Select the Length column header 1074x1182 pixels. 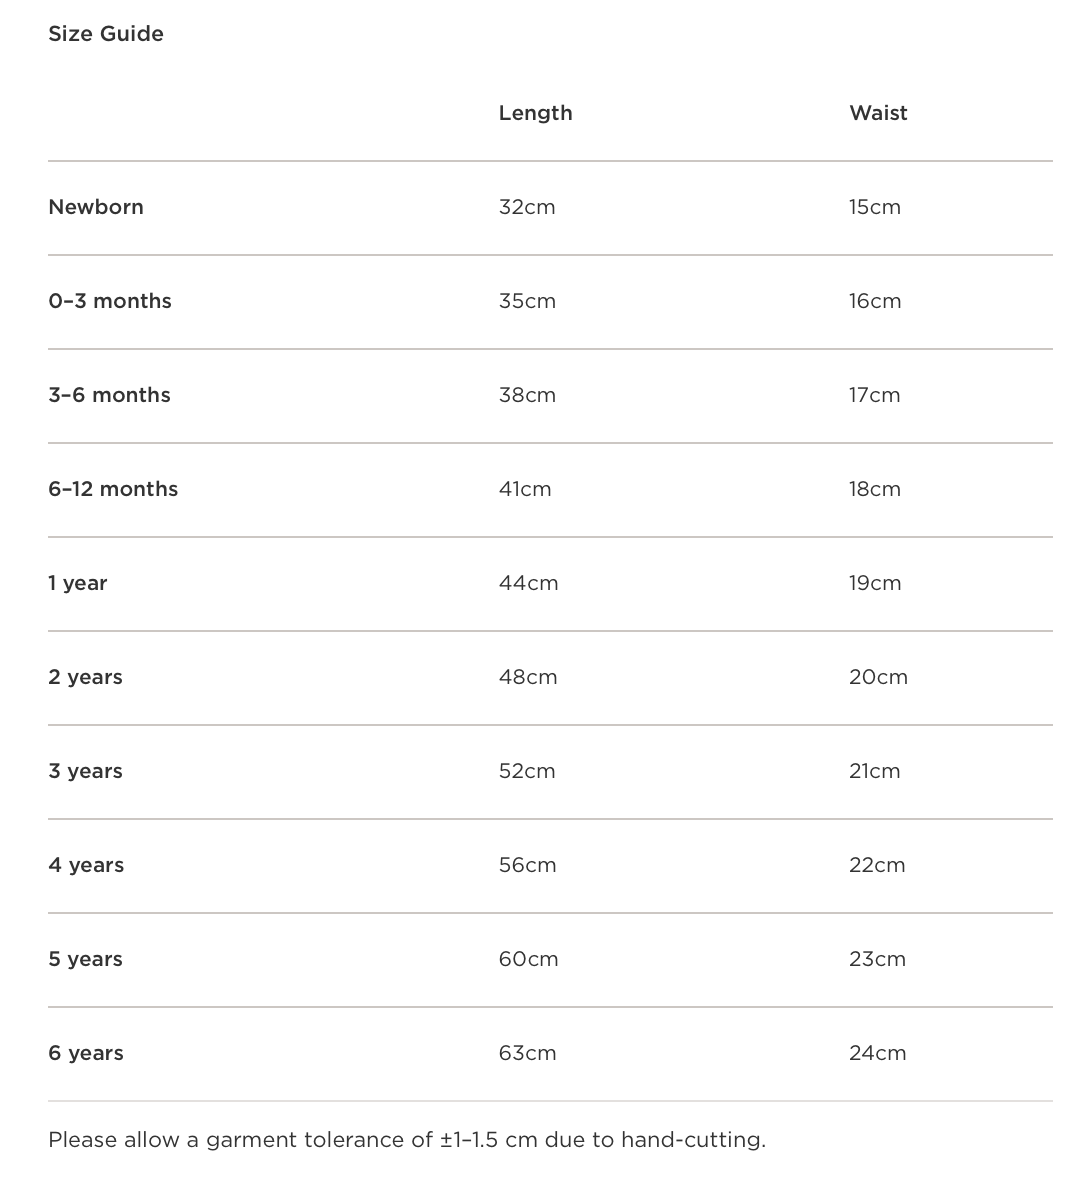535,113
